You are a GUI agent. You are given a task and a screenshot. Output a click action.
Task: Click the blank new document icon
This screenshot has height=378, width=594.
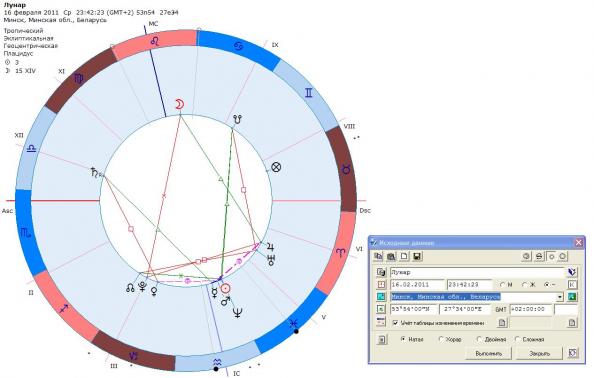(404, 256)
